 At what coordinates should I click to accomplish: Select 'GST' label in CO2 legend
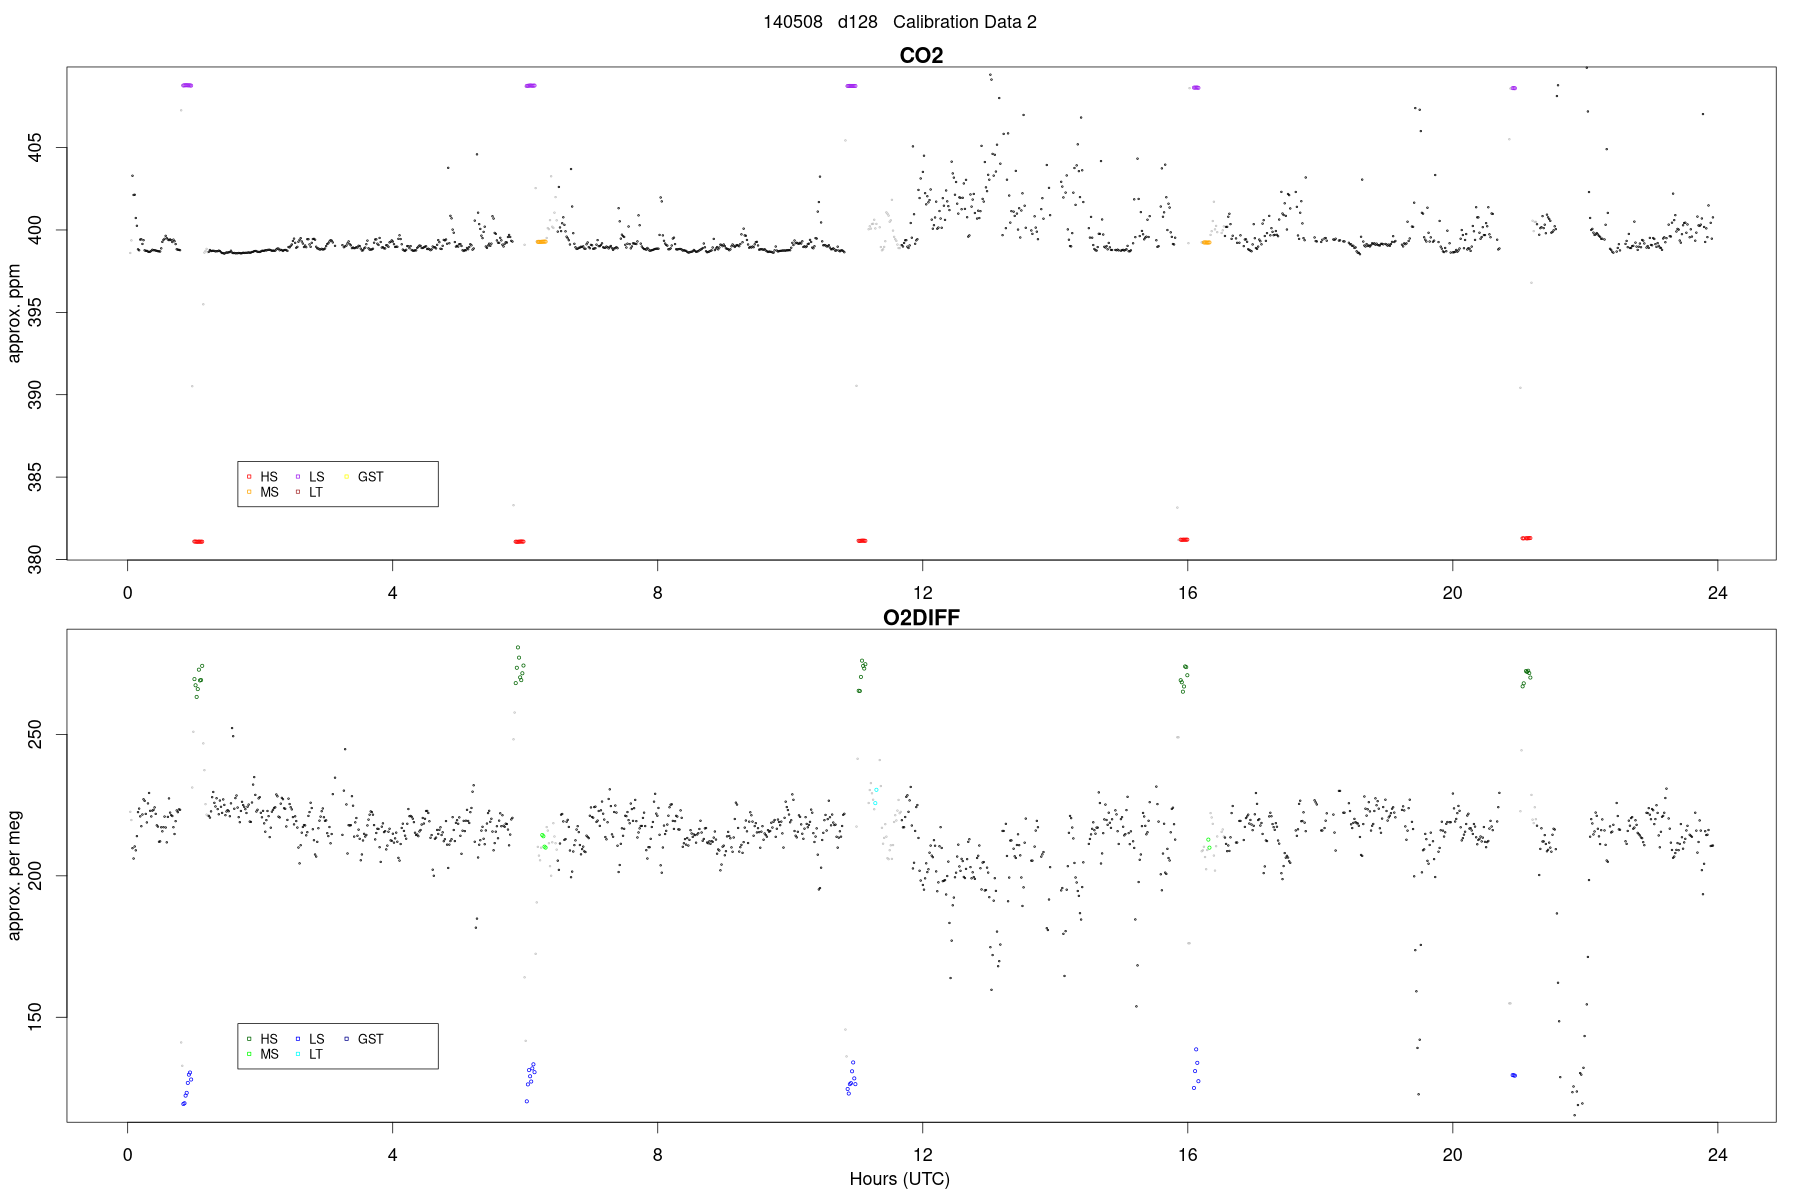point(371,477)
